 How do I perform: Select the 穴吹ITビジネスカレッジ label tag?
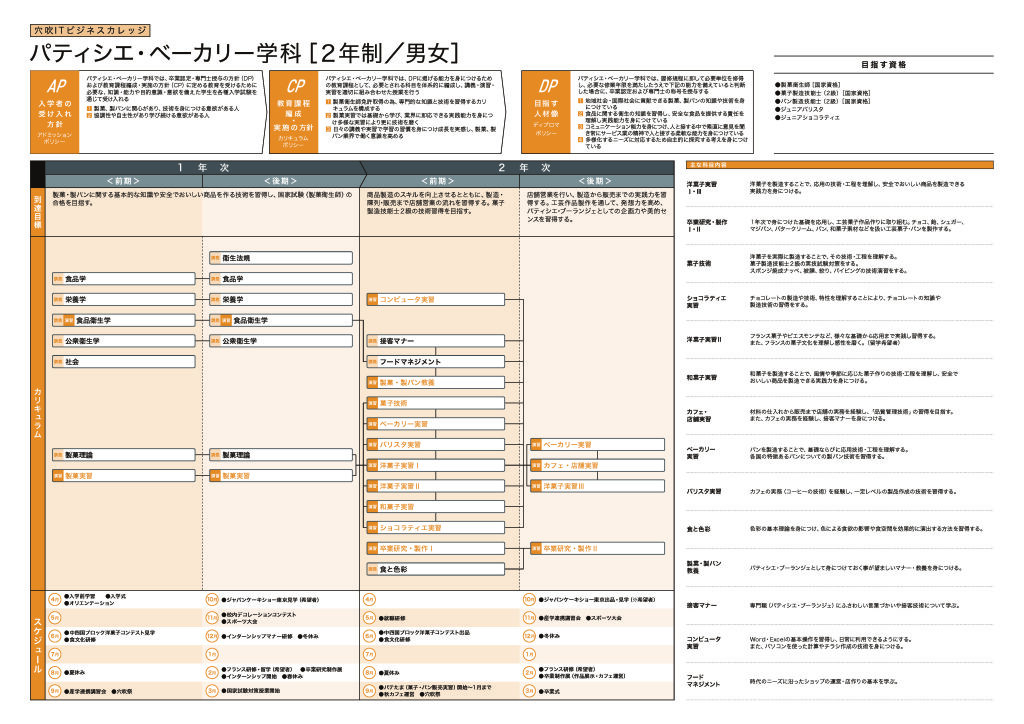(90, 30)
